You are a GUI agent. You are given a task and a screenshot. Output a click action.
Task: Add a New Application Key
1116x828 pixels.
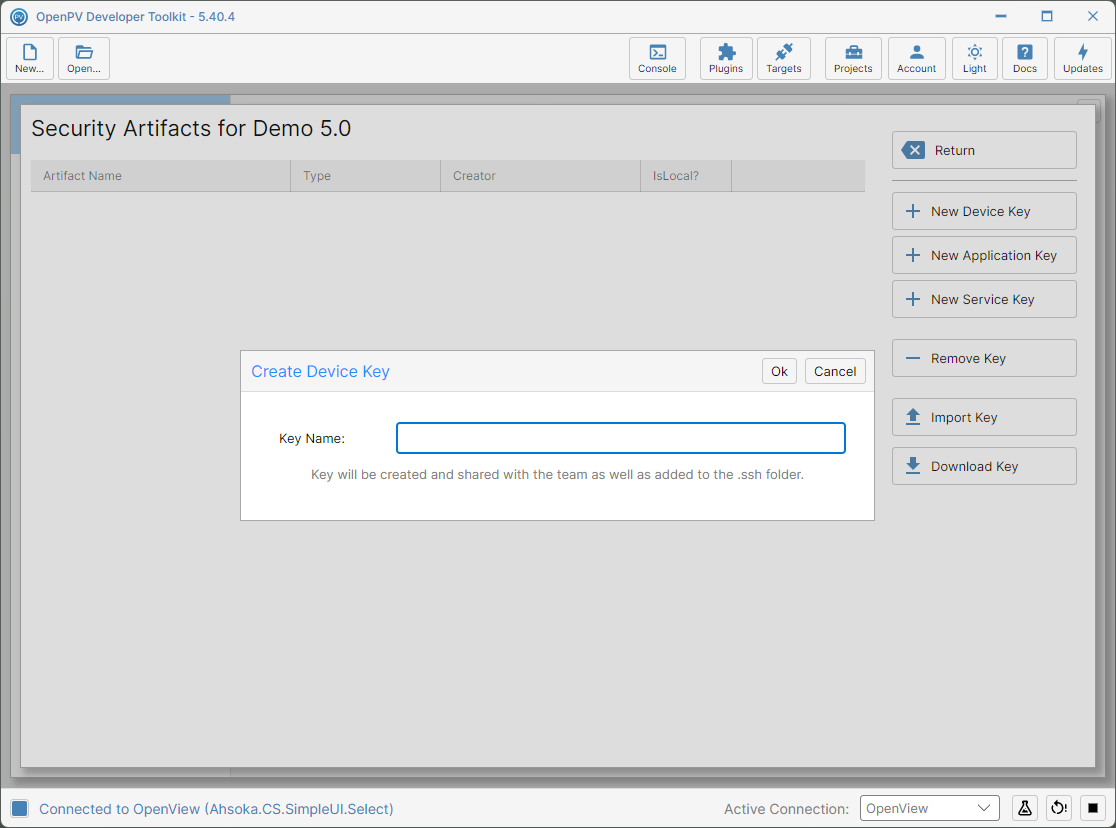point(984,256)
